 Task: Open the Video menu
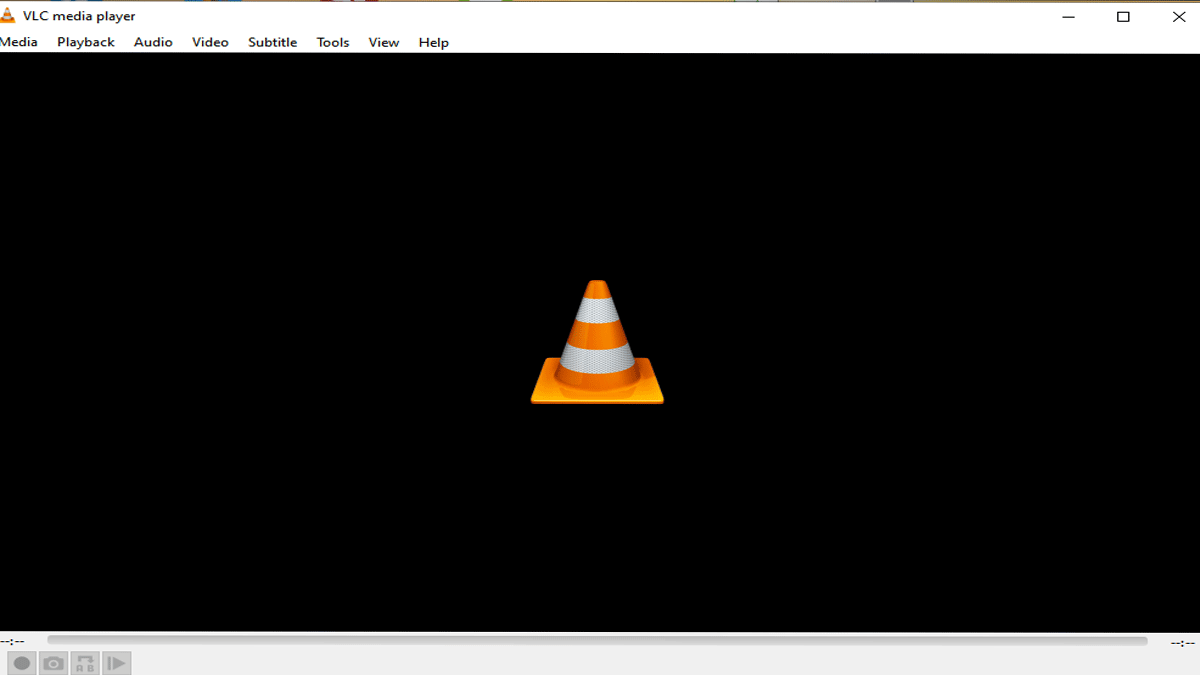point(210,42)
